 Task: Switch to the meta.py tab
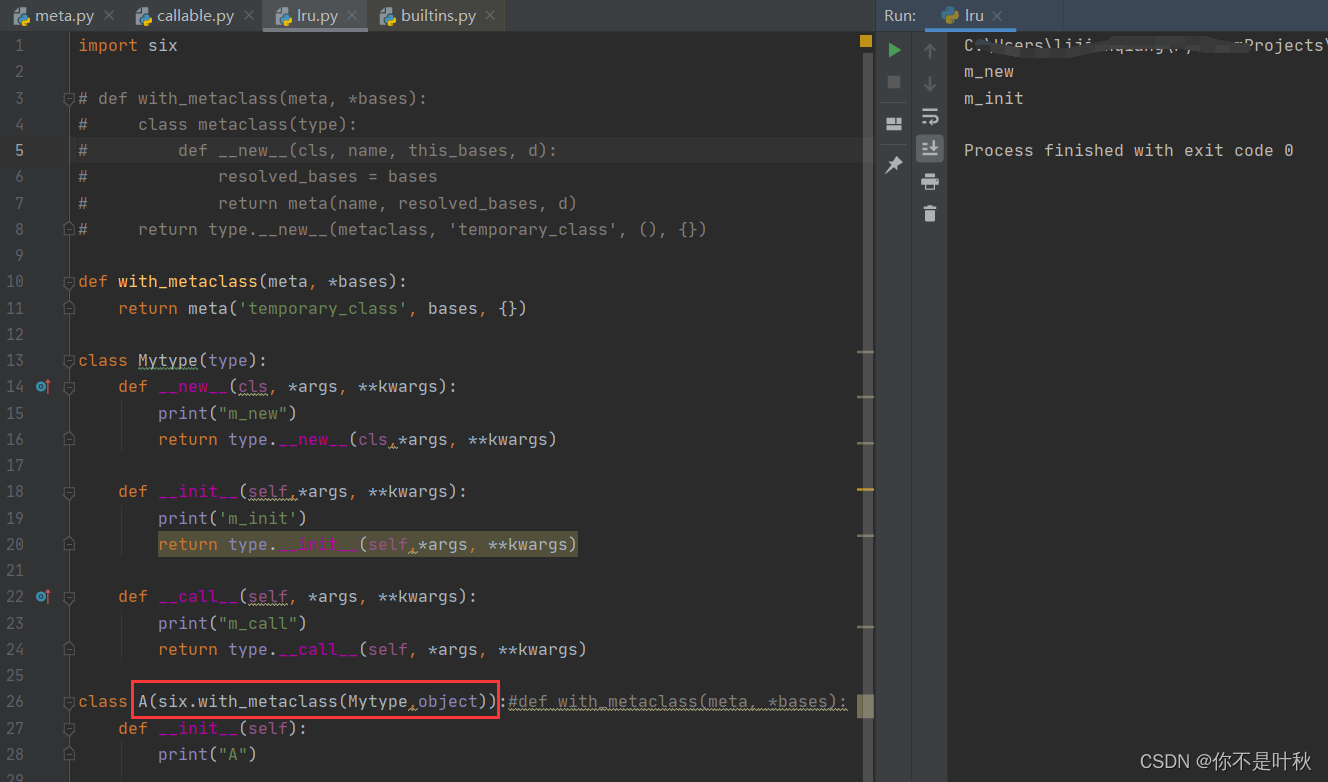point(62,16)
